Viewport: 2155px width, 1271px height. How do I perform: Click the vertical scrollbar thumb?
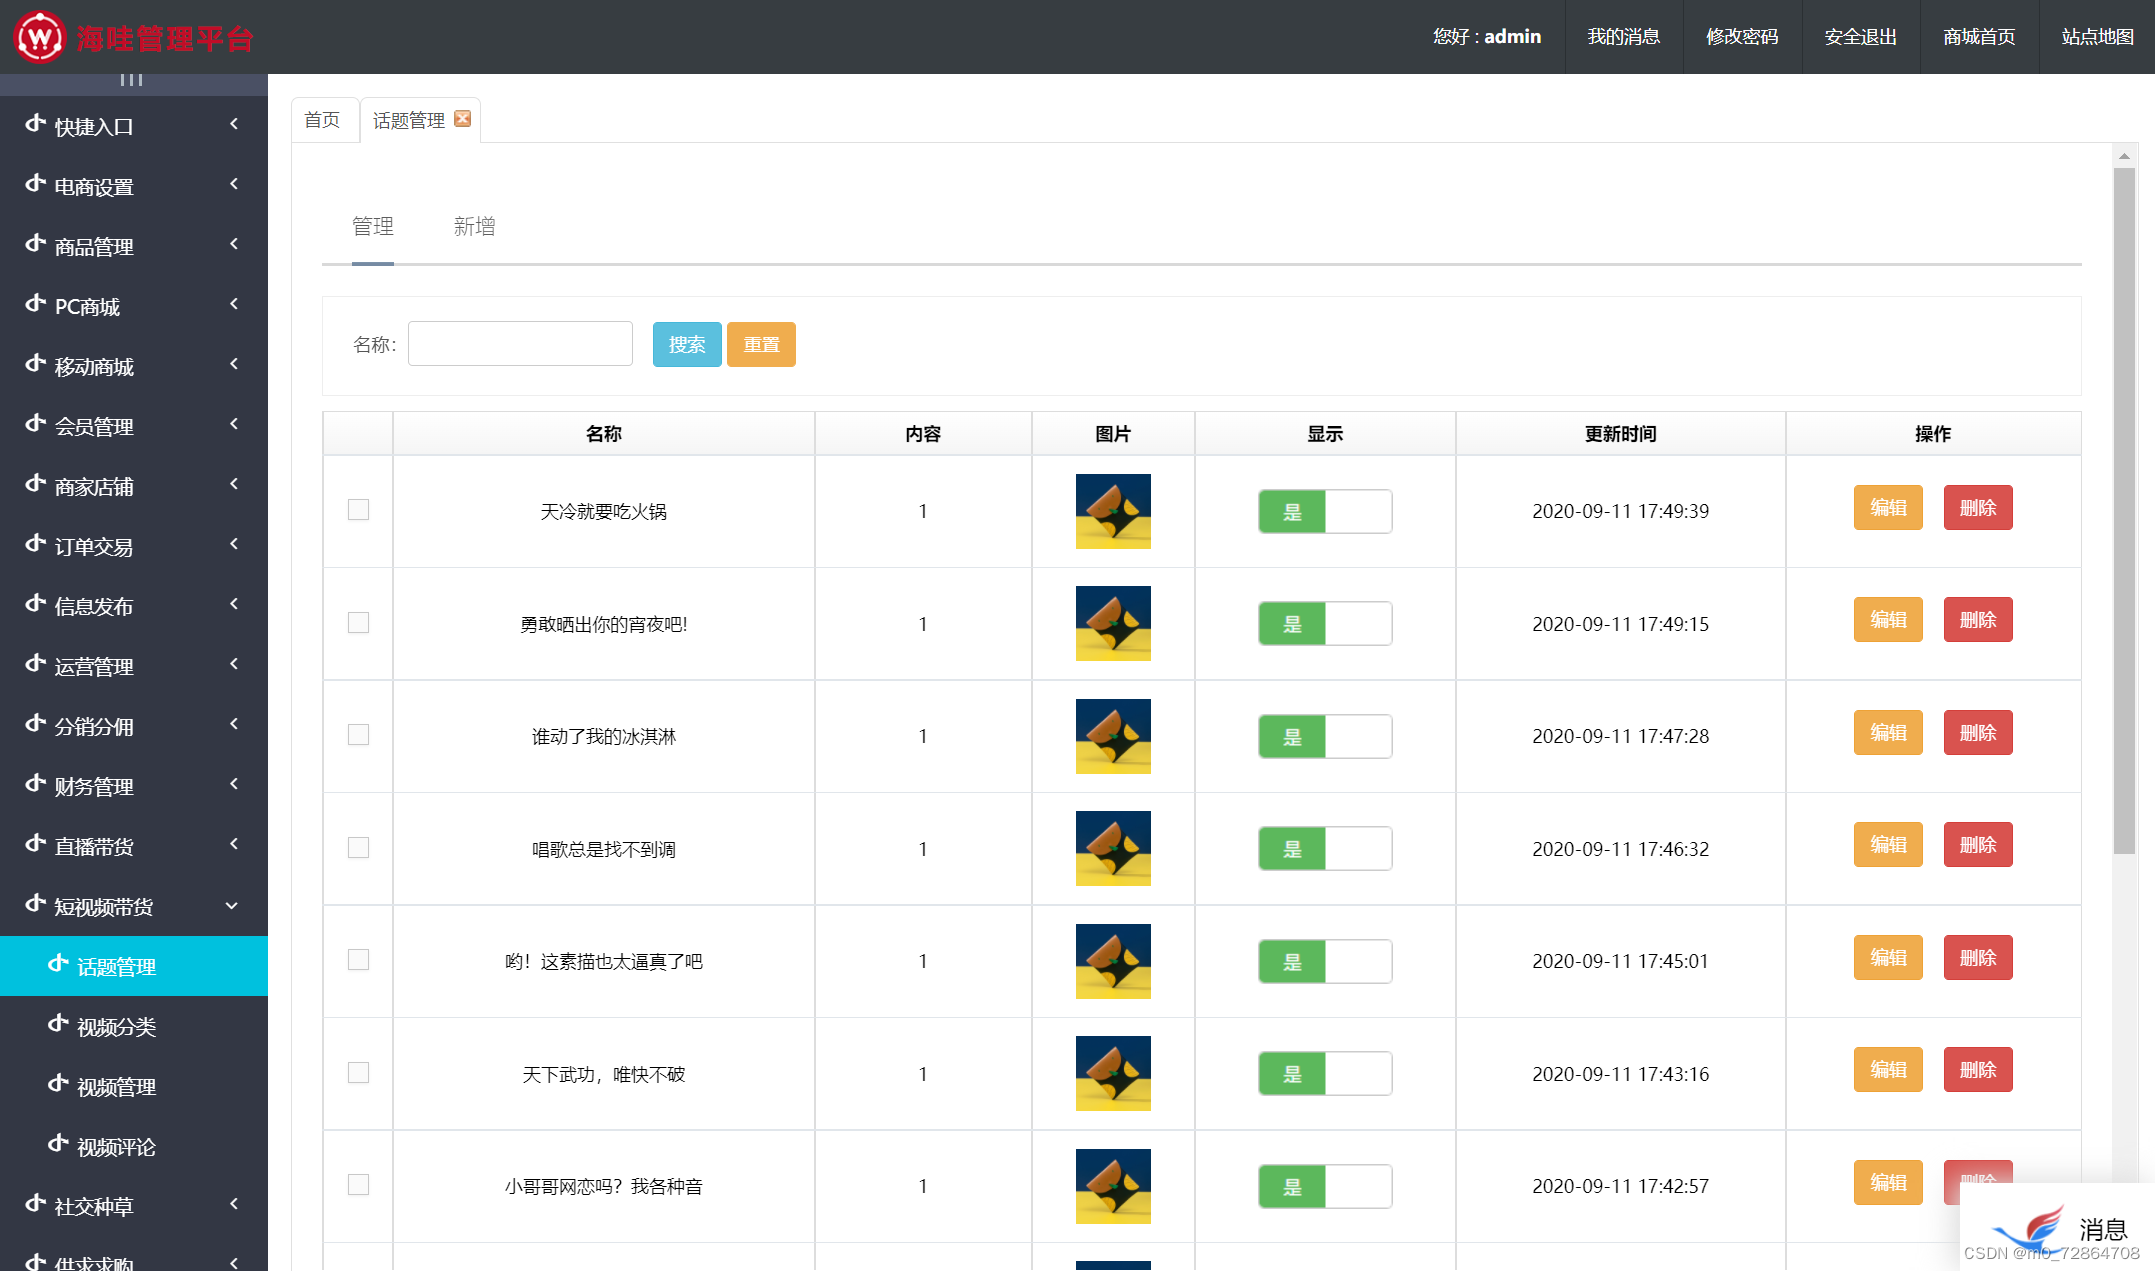(x=2124, y=510)
